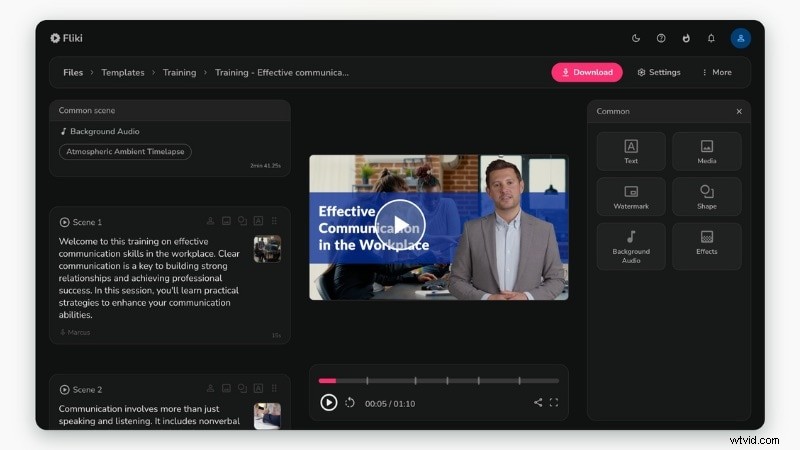
Task: Add text layer to Scene 1
Action: [x=258, y=221]
